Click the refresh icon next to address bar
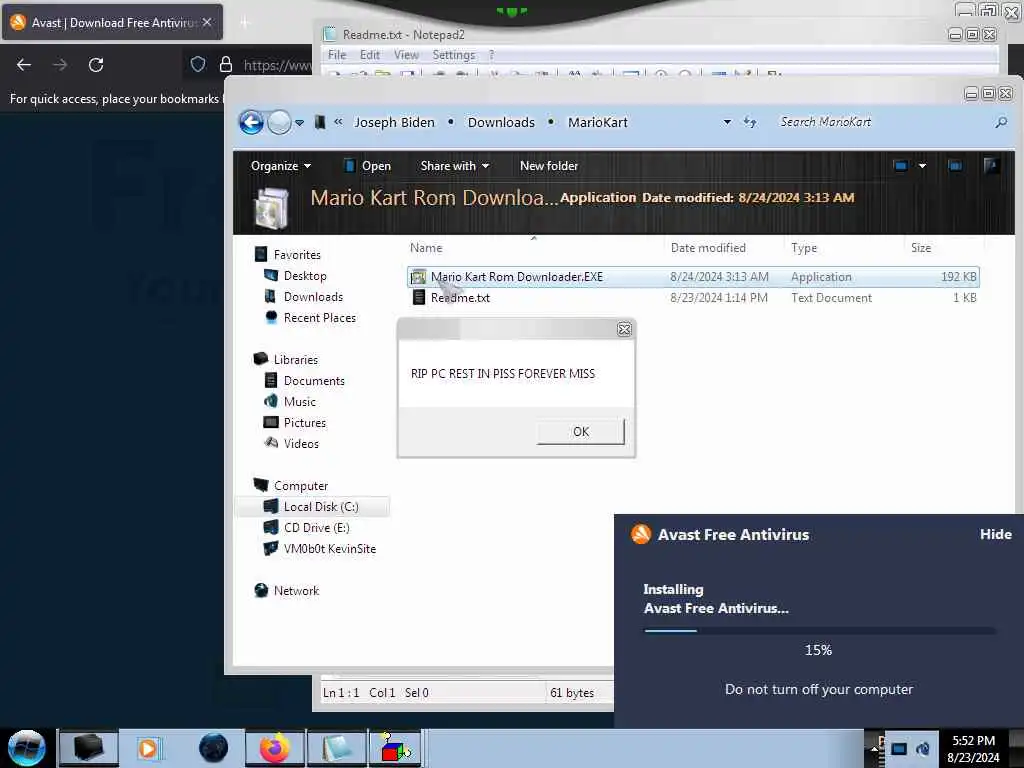This screenshot has height=768, width=1024. [750, 122]
